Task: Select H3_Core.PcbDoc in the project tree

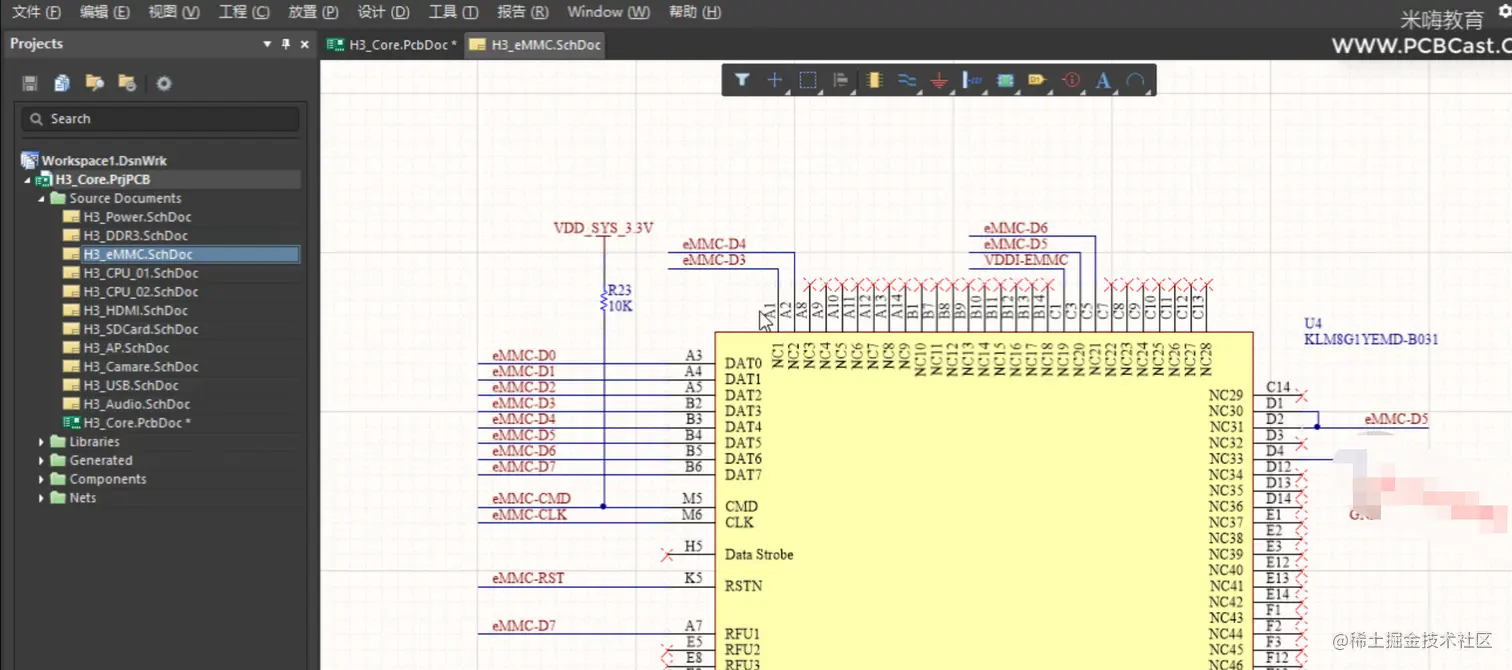Action: click(x=137, y=423)
